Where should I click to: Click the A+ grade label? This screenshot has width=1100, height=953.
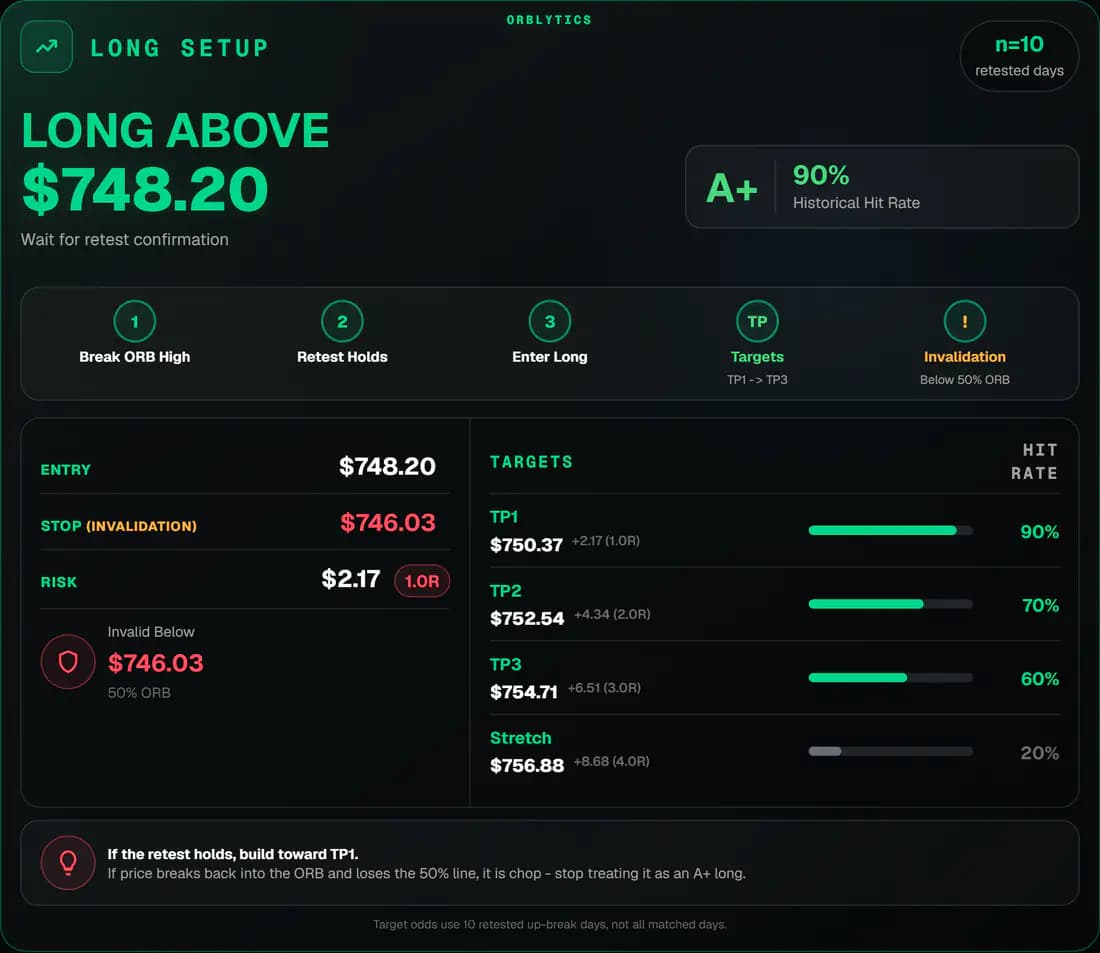[732, 188]
